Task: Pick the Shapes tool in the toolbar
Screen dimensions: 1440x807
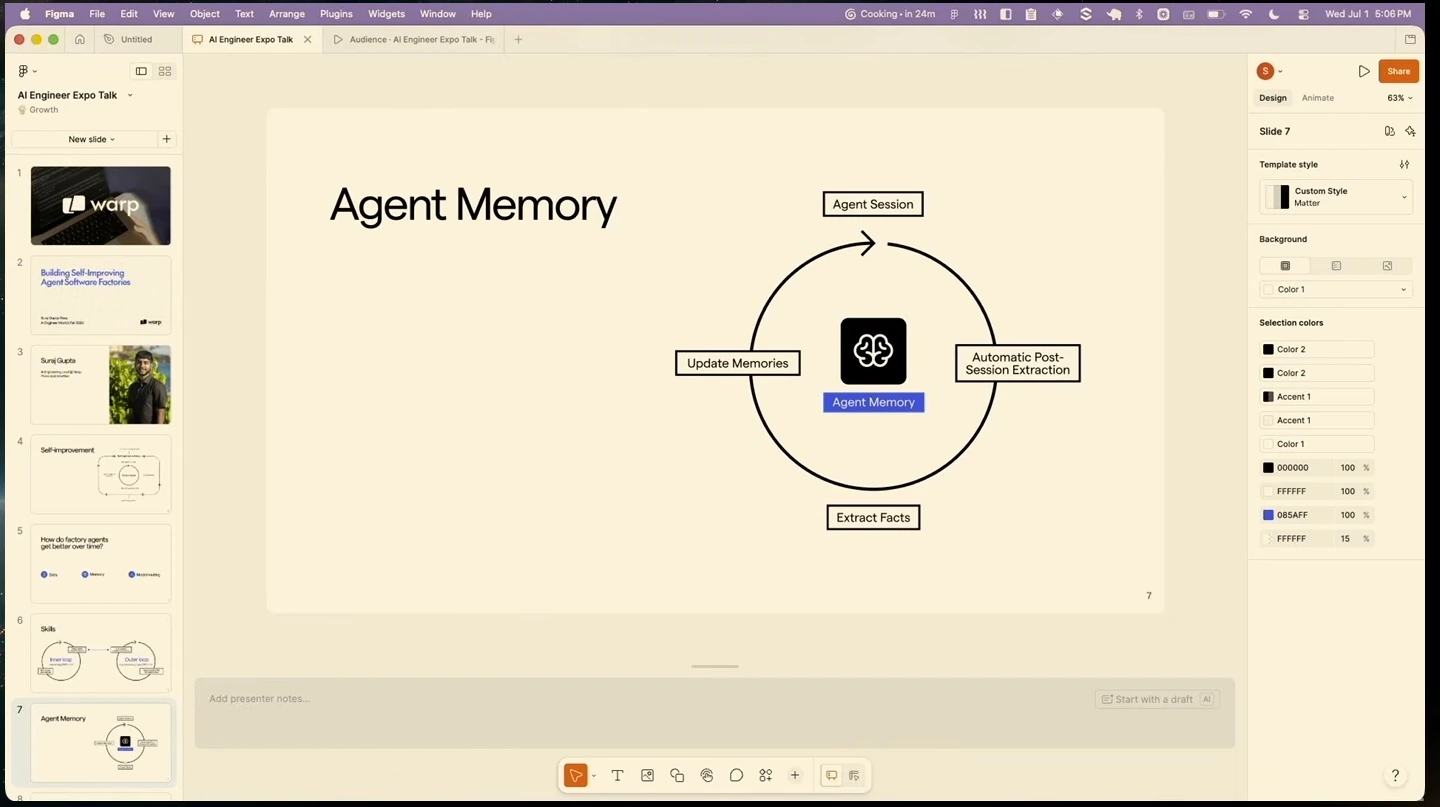Action: [677, 776]
